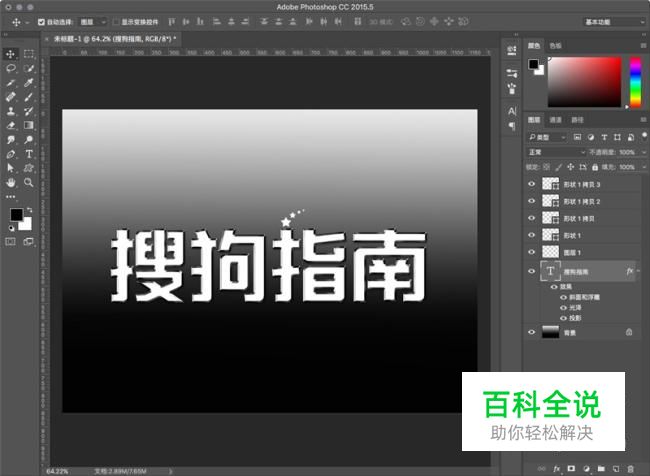Select the Move tool in toolbox

(11, 54)
